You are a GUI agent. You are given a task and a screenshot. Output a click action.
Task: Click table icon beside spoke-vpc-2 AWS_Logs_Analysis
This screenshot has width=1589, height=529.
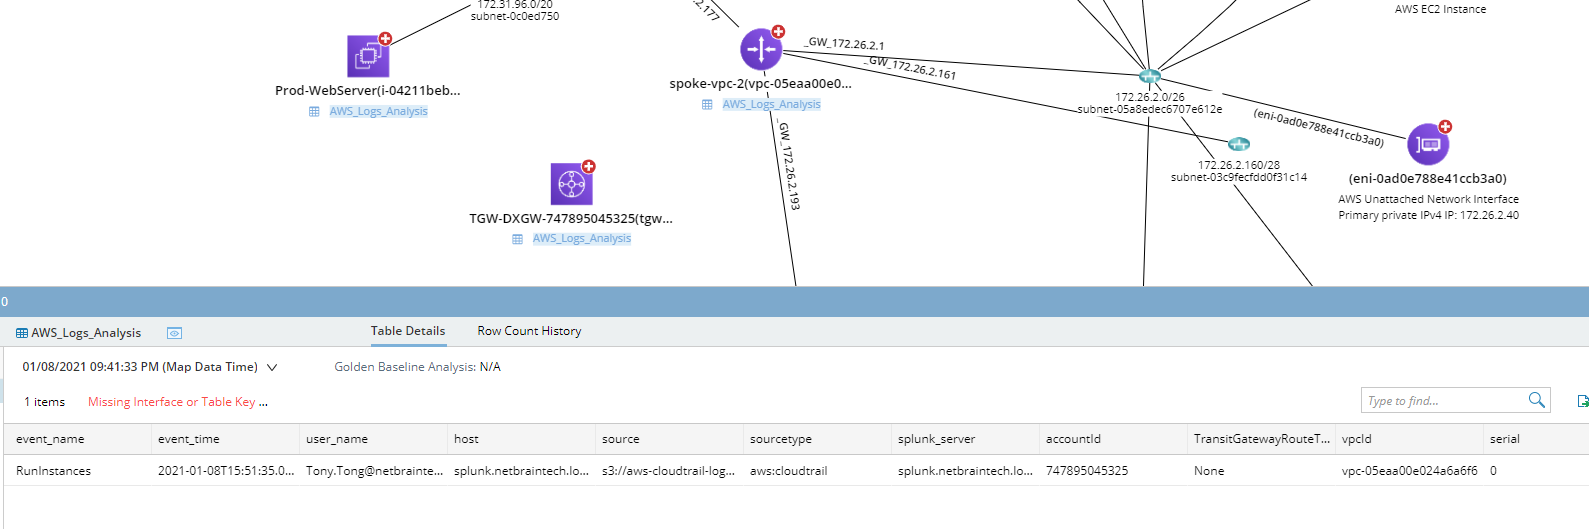(x=707, y=105)
